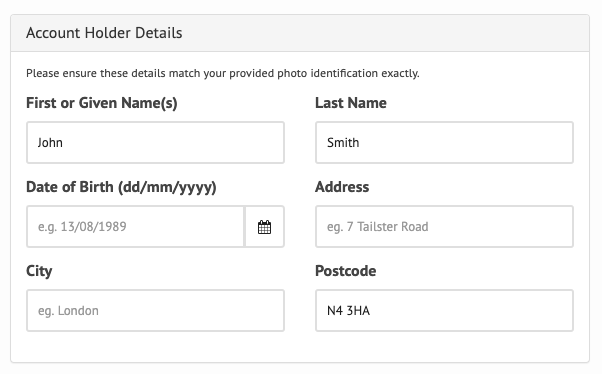Click the 'First or Given Name(s)' label

pos(102,103)
